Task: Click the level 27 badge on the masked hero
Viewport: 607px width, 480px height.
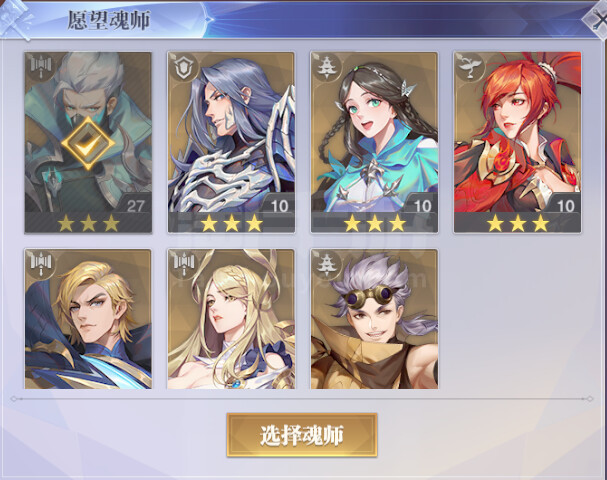Action: [135, 205]
